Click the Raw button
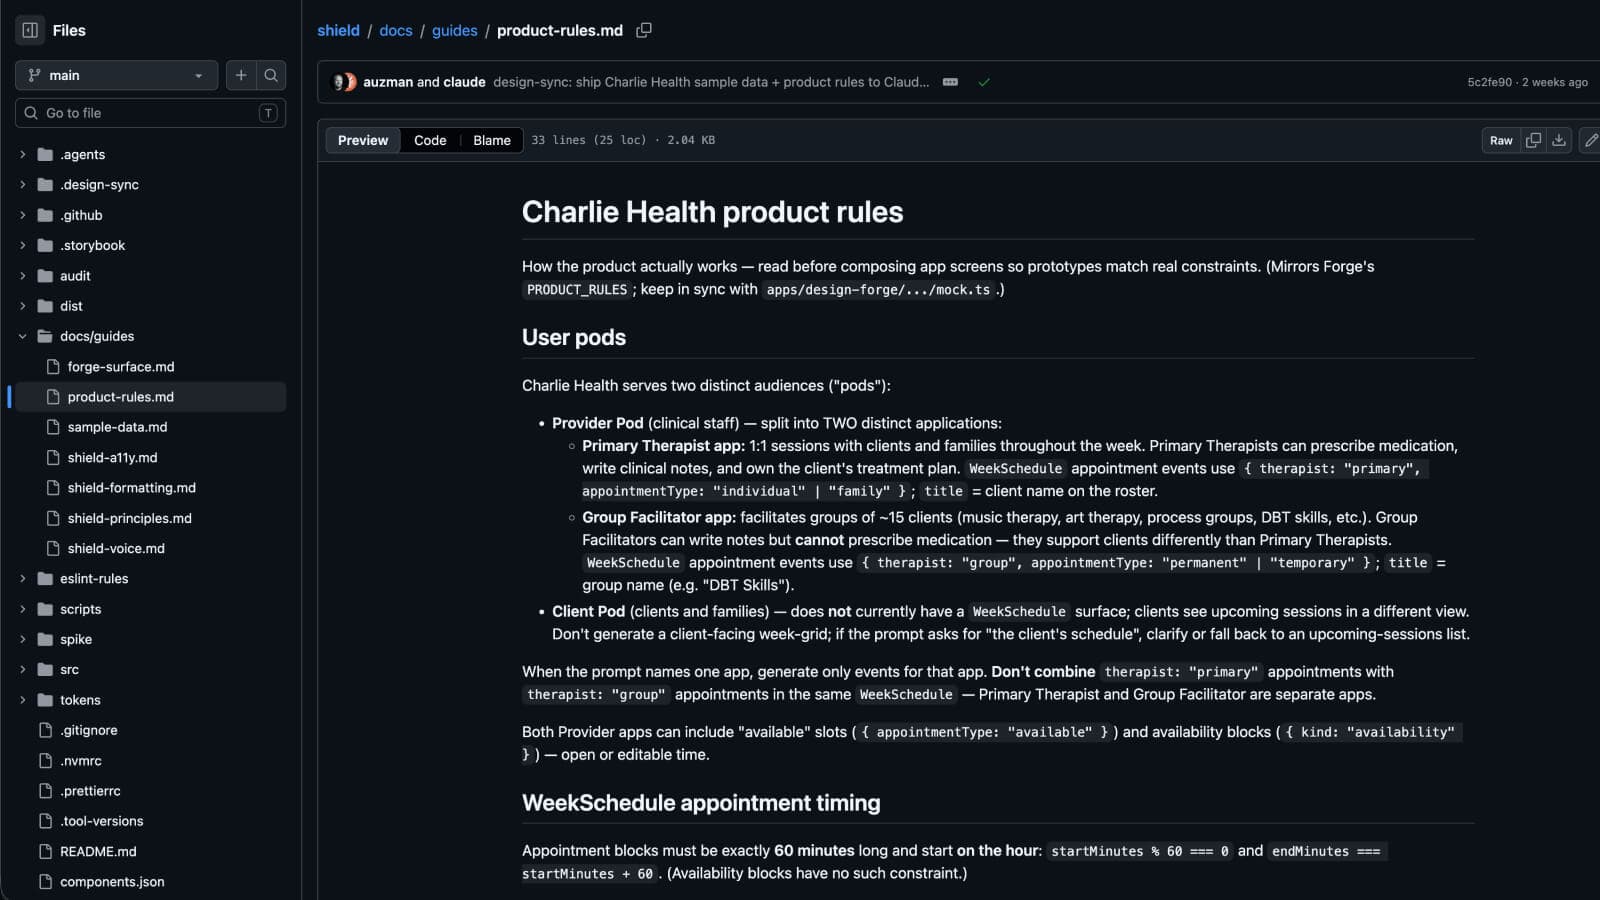Screen dimensions: 1600x900 tap(1501, 140)
